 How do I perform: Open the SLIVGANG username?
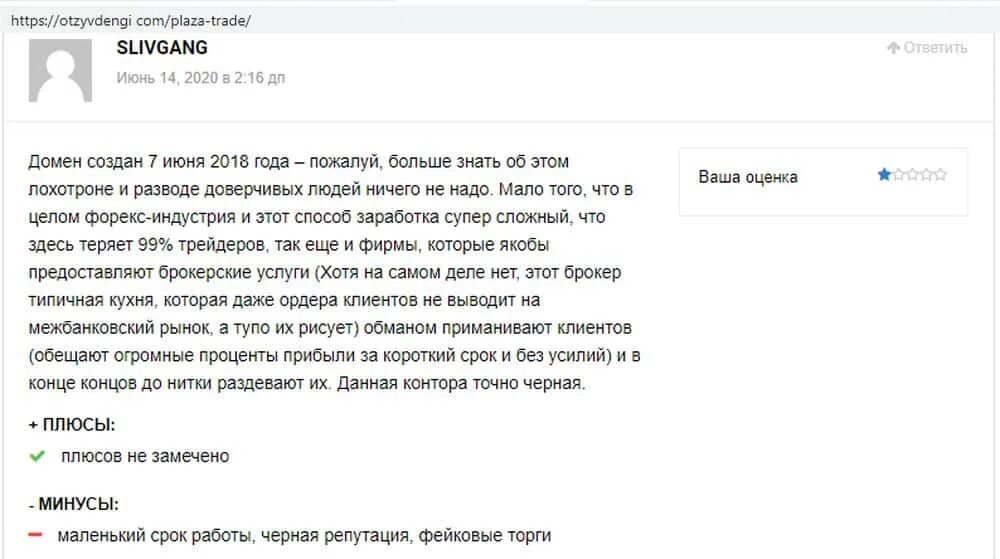[x=162, y=48]
